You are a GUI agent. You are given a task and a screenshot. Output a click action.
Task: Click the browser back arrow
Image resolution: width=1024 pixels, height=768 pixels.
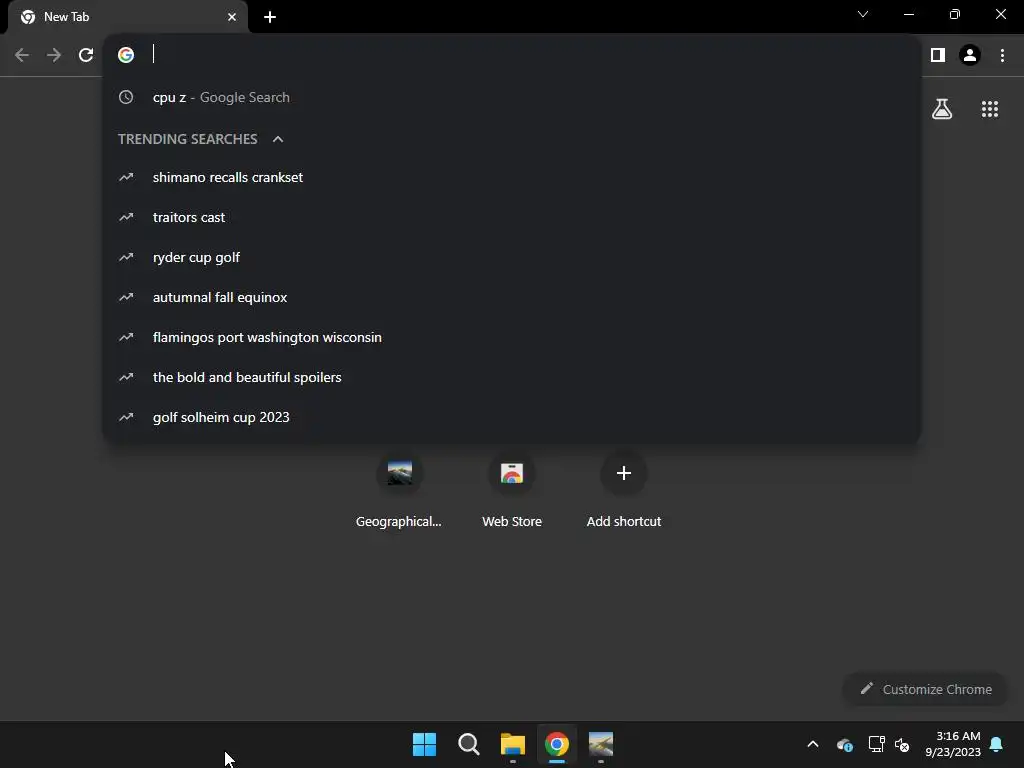tap(22, 55)
